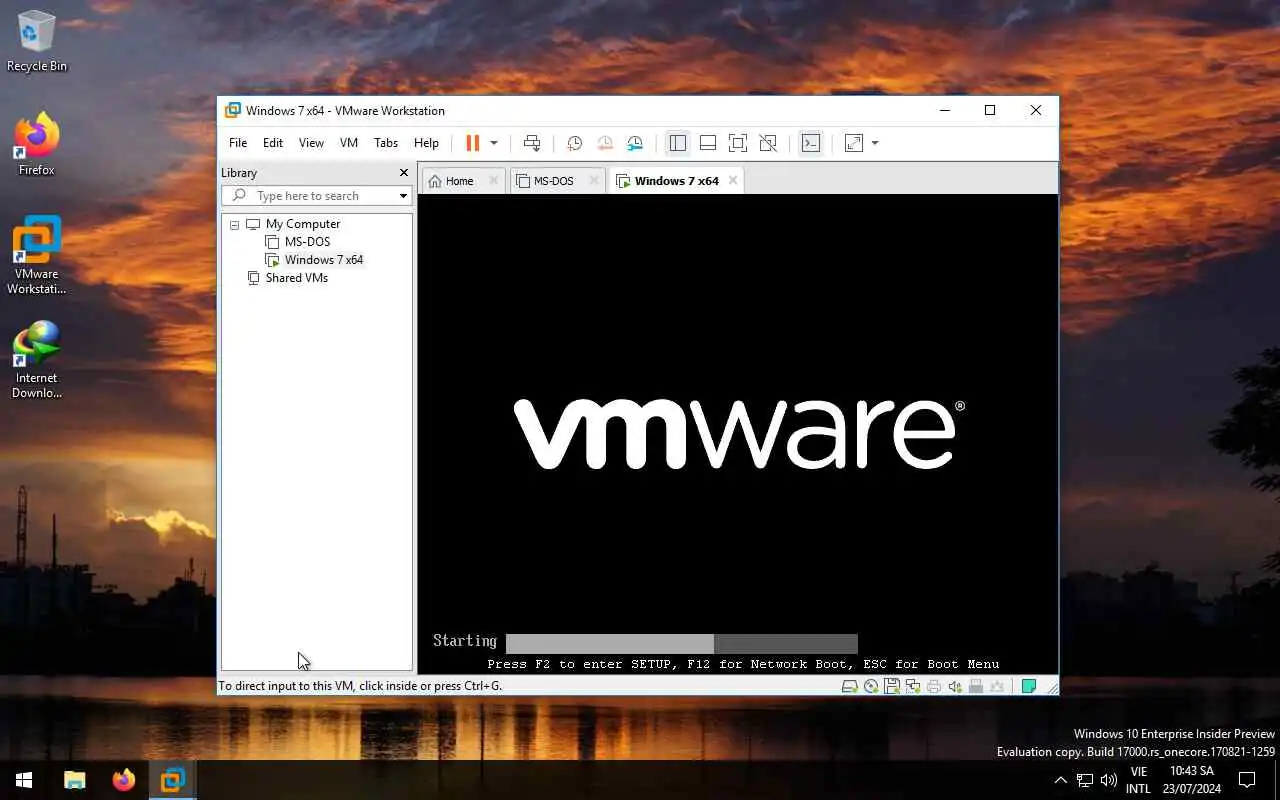Open the library search dropdown arrow
Viewport: 1280px width, 800px height.
[x=404, y=196]
